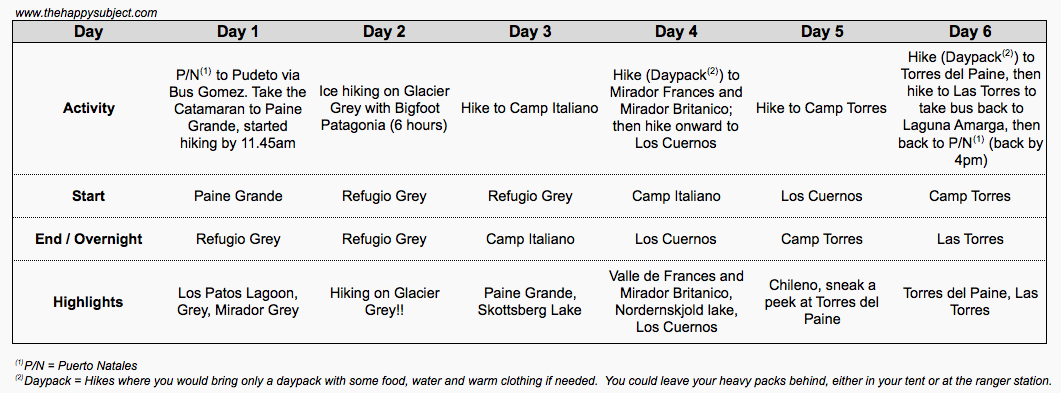
Task: Click the P/N = Puerto Natales footnote
Action: coord(76,366)
